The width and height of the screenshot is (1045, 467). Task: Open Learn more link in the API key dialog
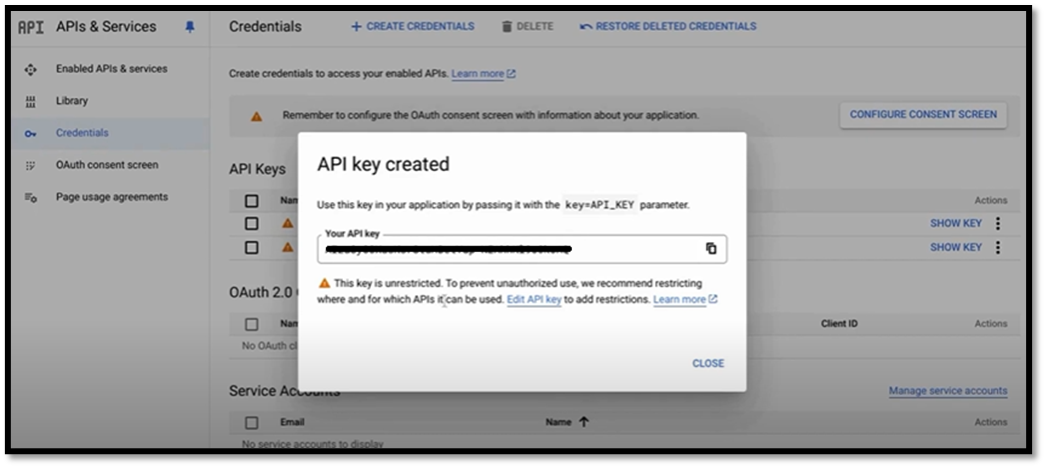[684, 300]
